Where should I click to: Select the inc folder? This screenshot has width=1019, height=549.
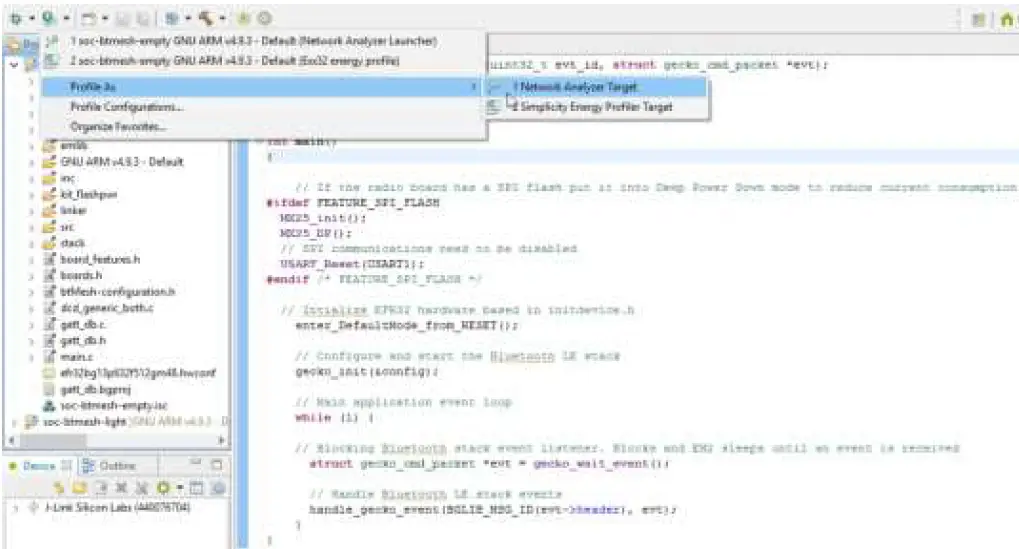(67, 178)
